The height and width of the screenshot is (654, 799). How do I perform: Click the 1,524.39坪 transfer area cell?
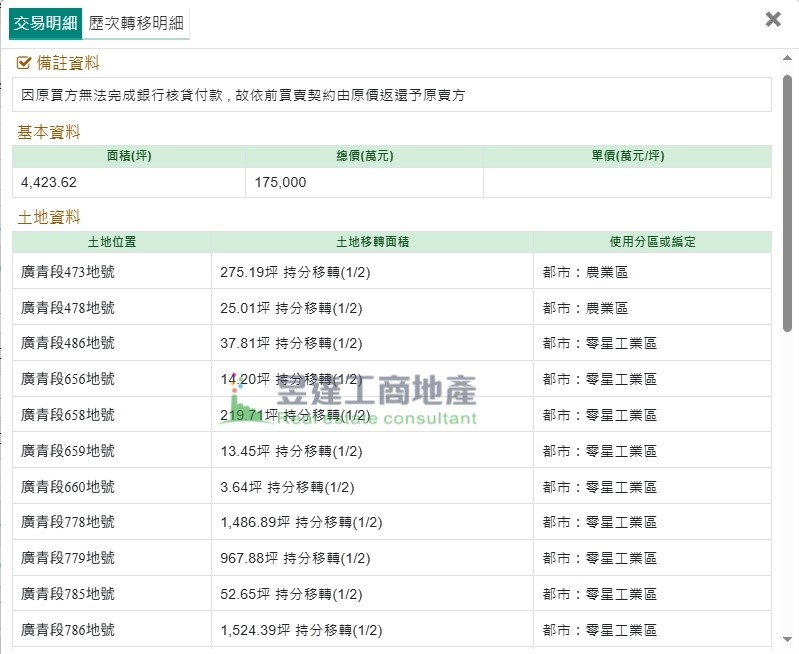(x=301, y=630)
